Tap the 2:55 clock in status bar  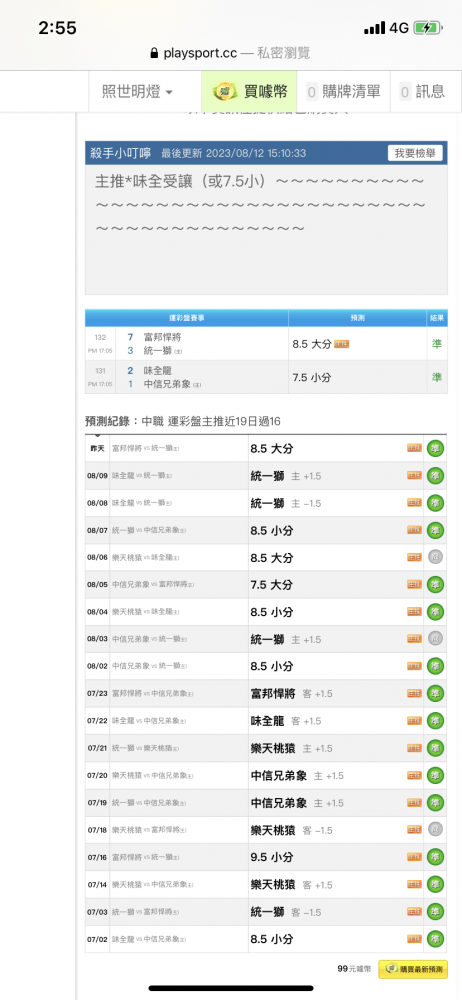pos(57,28)
